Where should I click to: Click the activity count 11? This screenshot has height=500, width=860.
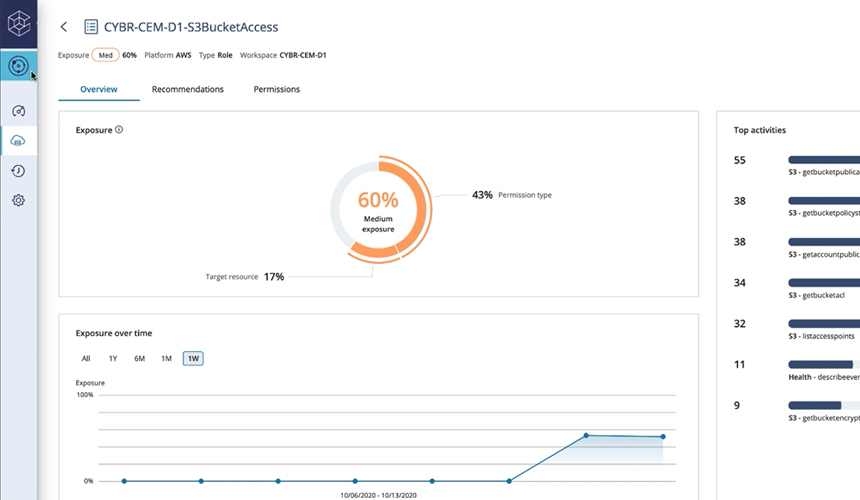(x=739, y=365)
